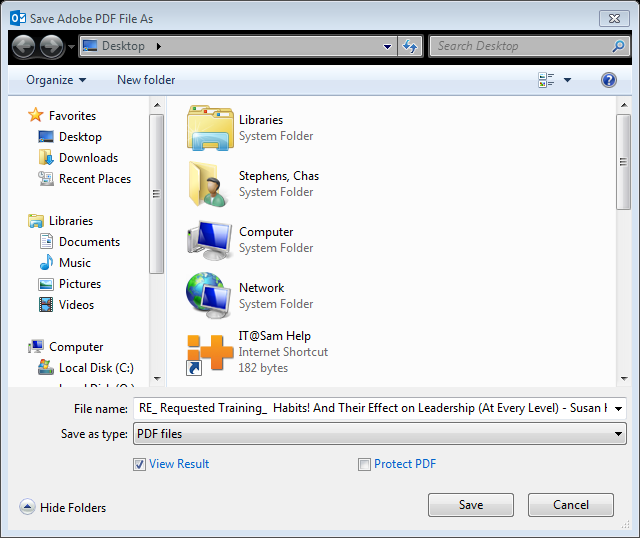Select Downloads in navigation pane
The width and height of the screenshot is (640, 538).
(x=89, y=158)
